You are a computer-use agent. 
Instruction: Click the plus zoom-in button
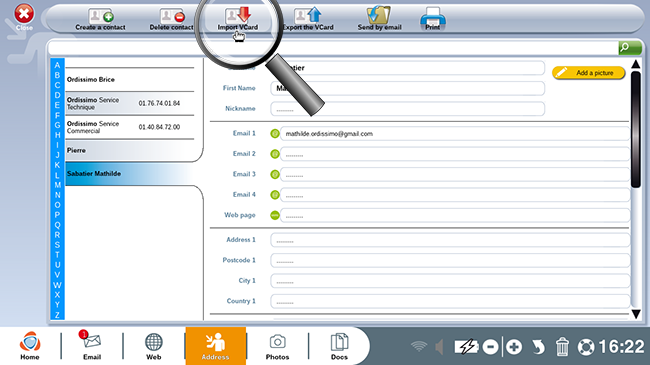pos(514,347)
